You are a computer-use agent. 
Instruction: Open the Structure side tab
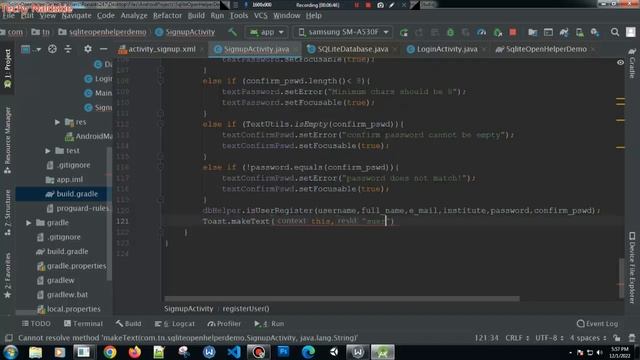click(x=7, y=212)
